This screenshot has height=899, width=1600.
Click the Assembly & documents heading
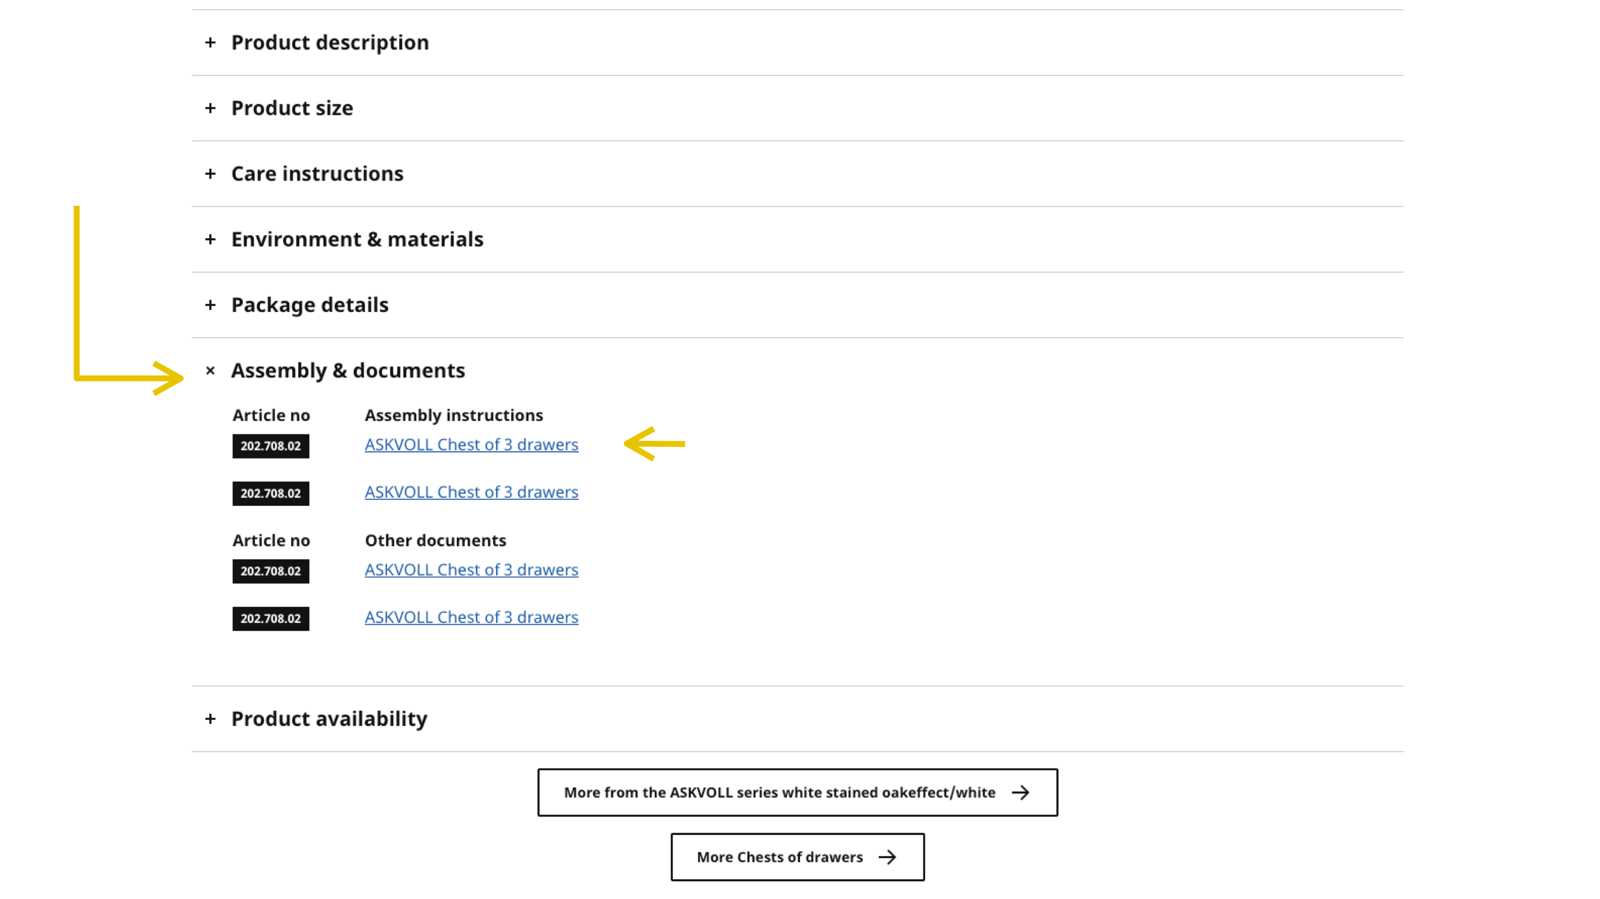click(347, 371)
